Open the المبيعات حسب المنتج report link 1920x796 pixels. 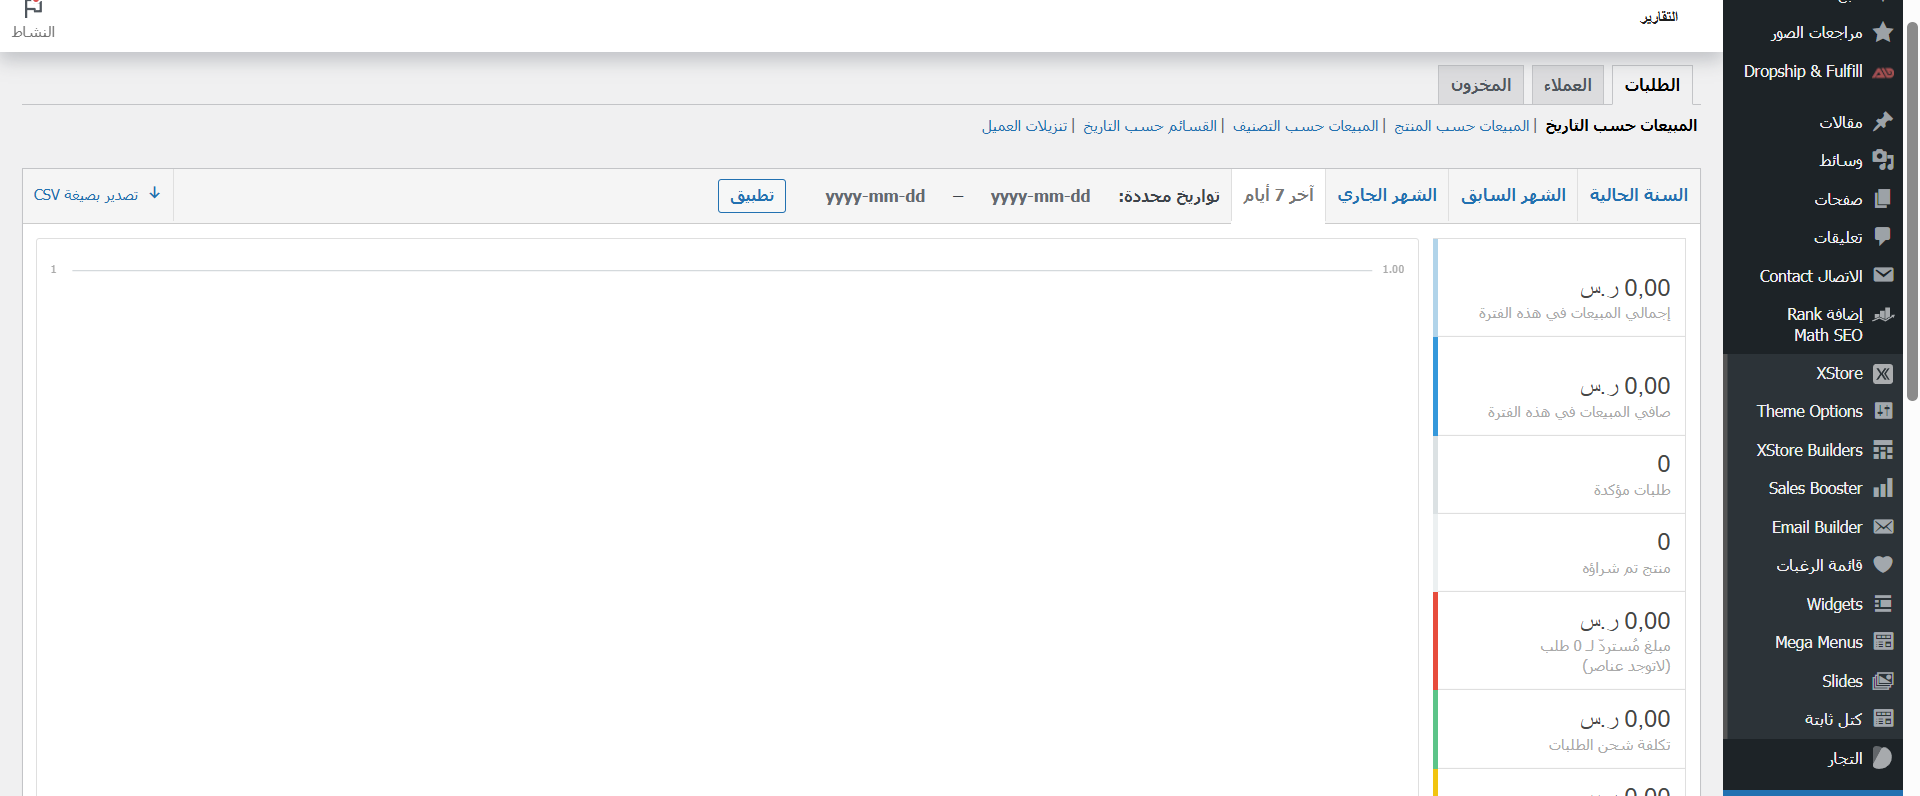1462,126
